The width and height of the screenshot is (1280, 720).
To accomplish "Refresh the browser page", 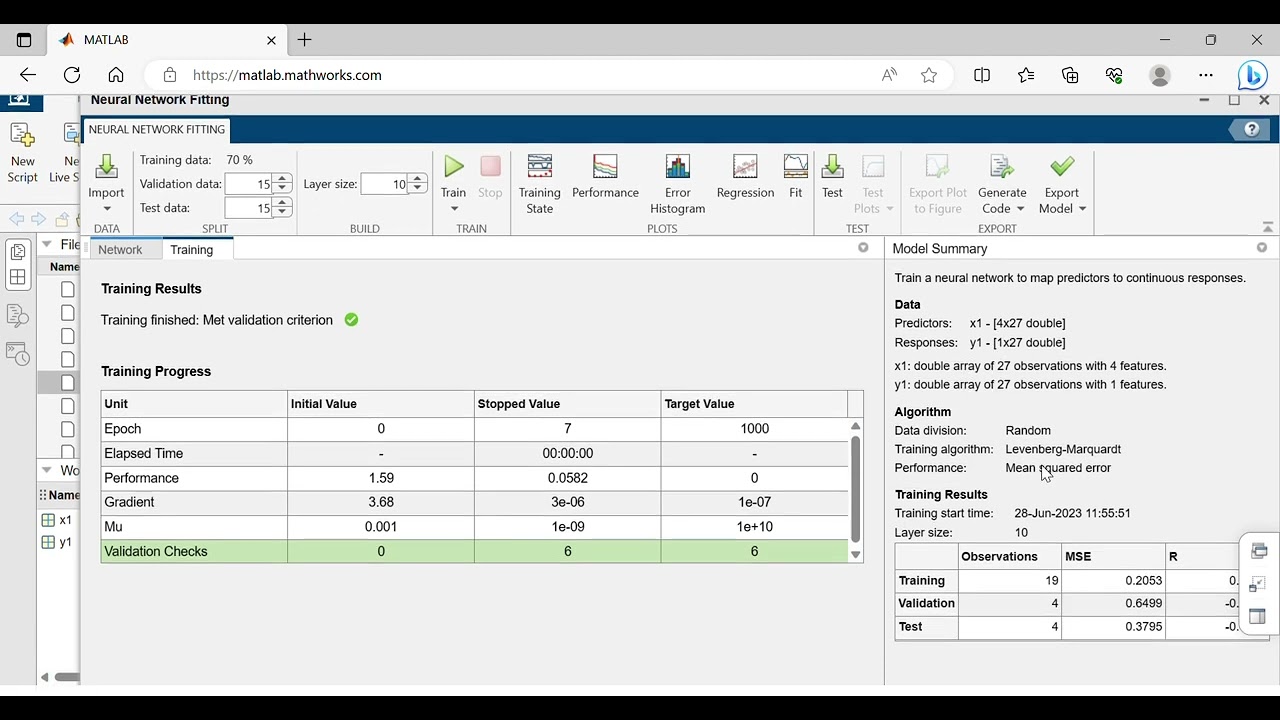I will [72, 75].
